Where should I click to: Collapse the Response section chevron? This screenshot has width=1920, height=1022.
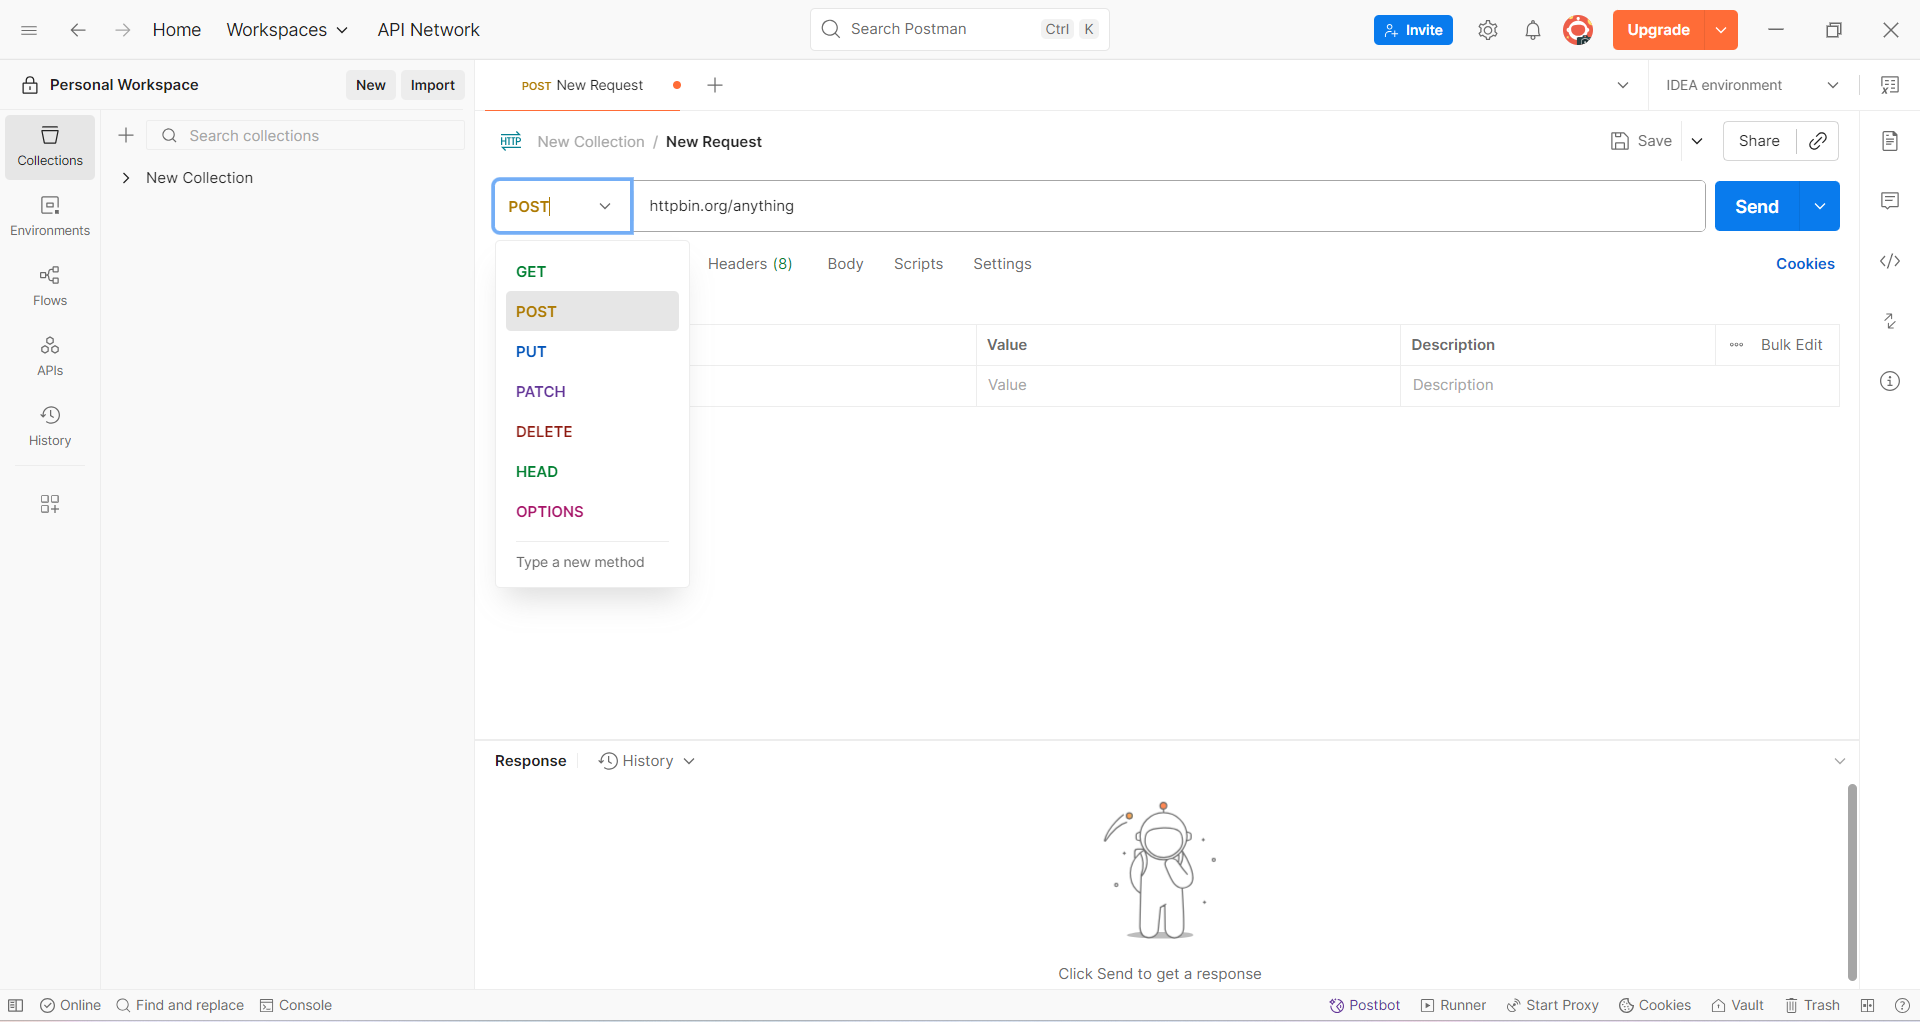[x=1840, y=760]
